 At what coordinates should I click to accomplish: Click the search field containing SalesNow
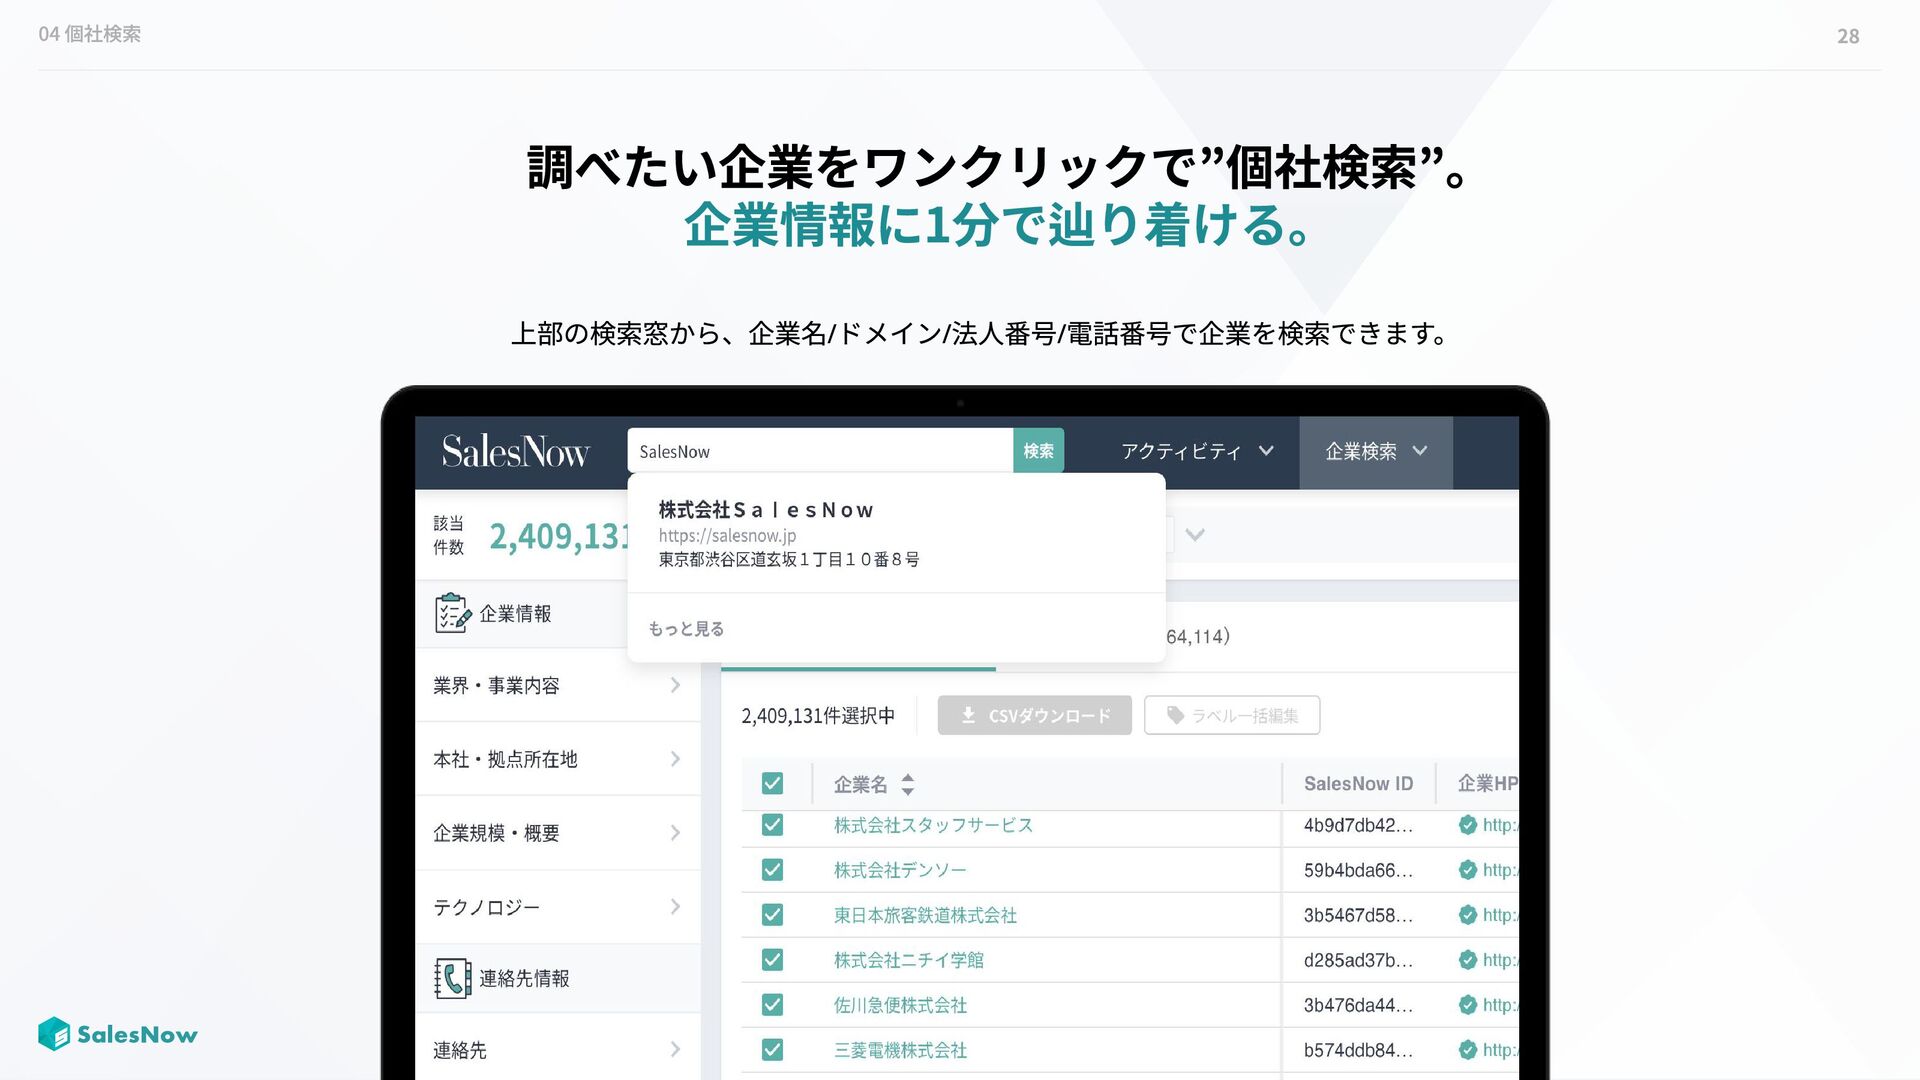click(x=820, y=451)
